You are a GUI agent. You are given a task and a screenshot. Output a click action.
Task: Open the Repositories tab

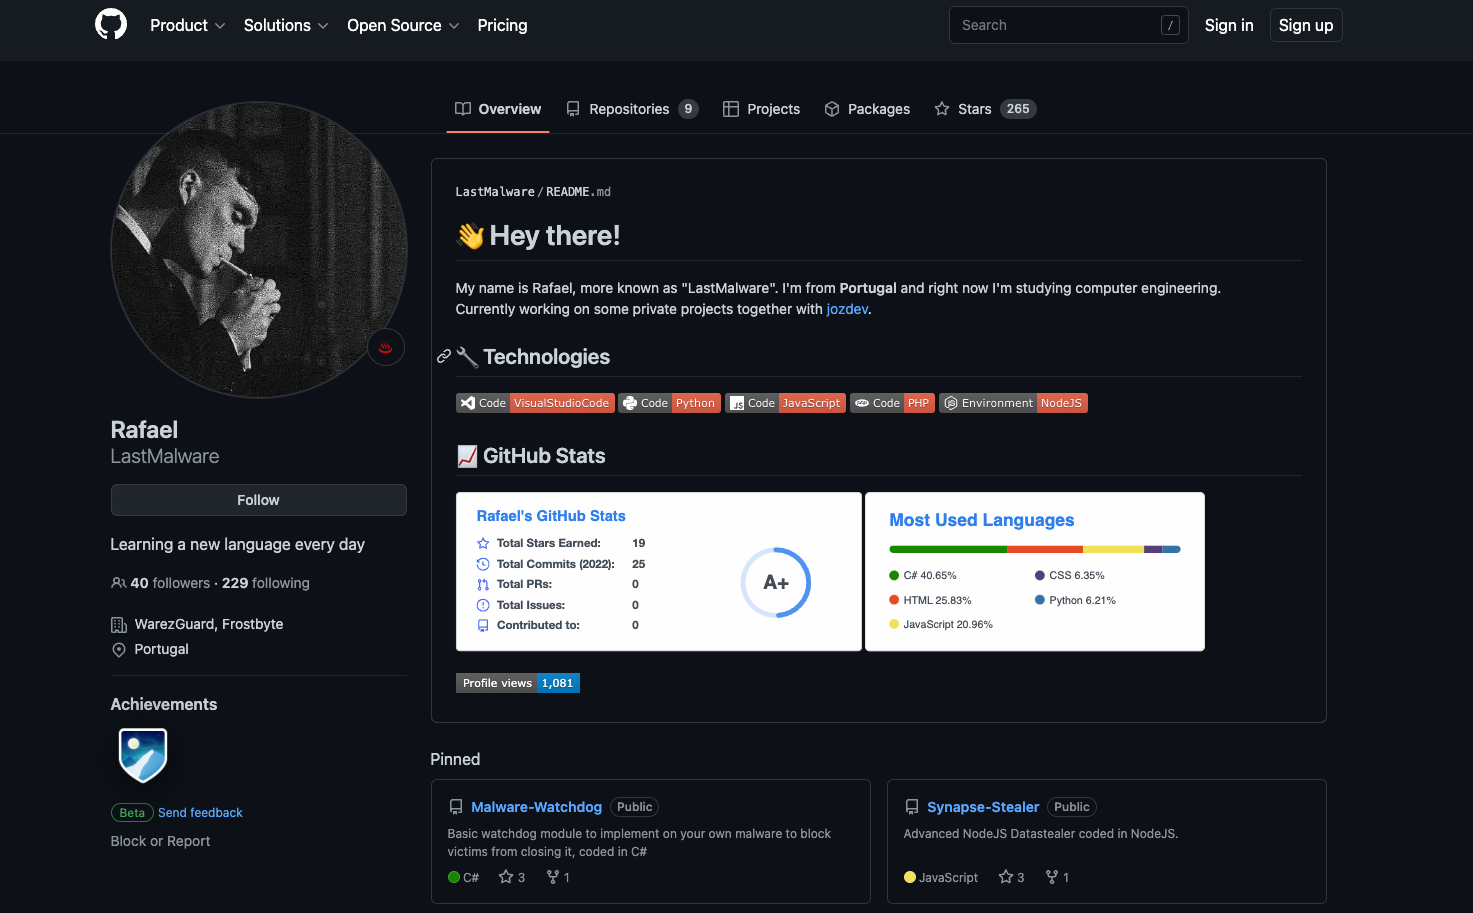point(632,109)
